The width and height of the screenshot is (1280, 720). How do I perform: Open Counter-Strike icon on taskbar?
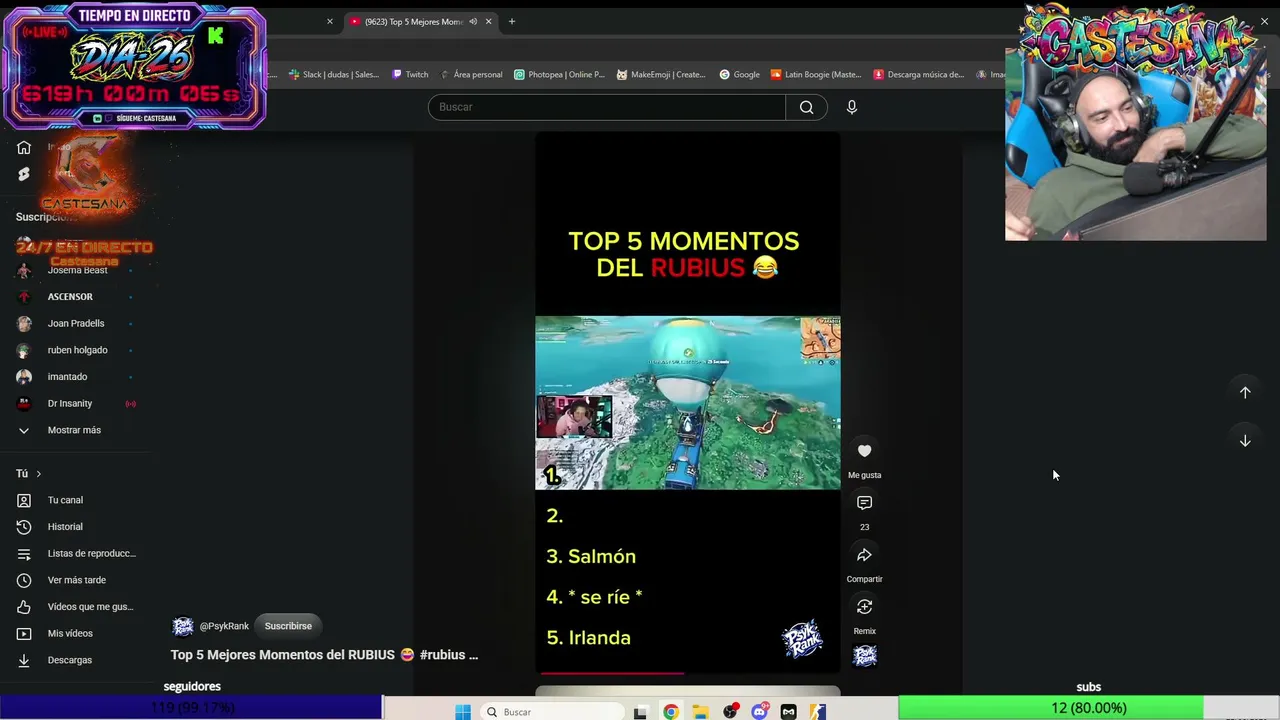tap(818, 712)
